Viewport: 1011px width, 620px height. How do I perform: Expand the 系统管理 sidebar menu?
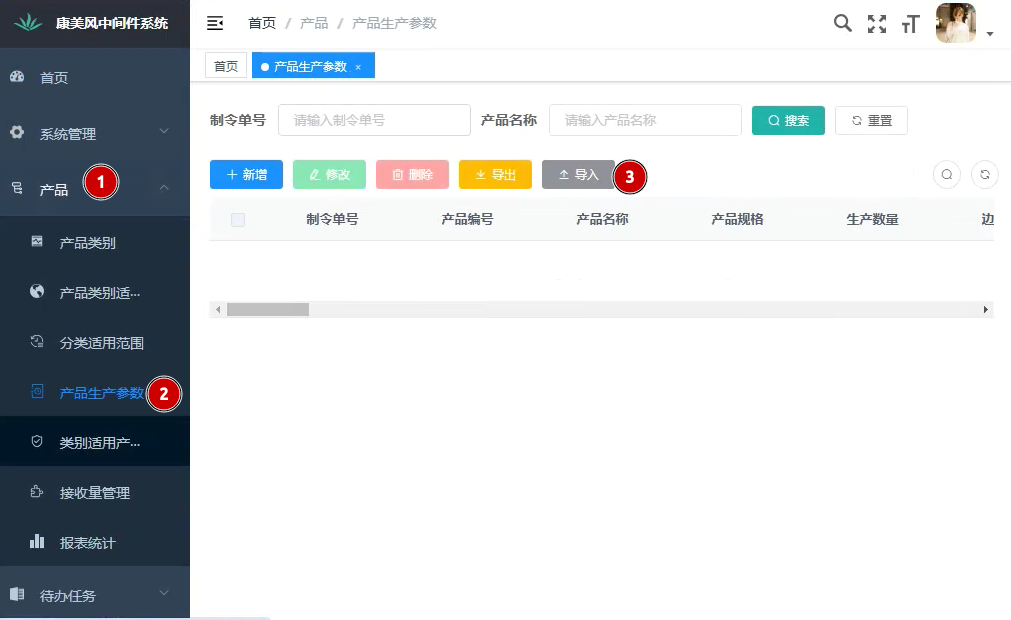click(95, 133)
